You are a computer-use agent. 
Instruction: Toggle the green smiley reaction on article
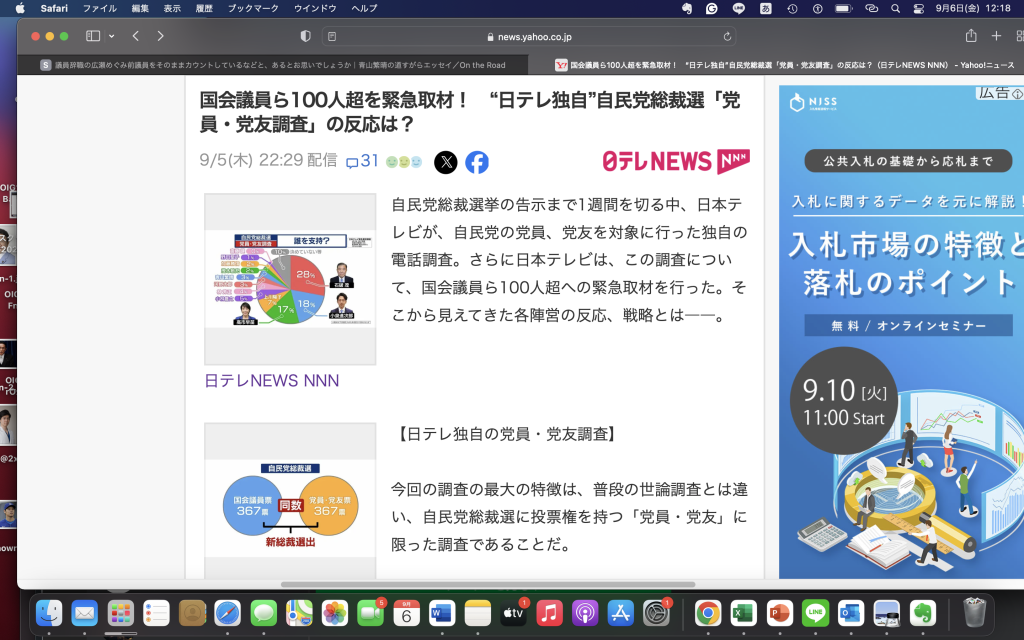[390, 162]
